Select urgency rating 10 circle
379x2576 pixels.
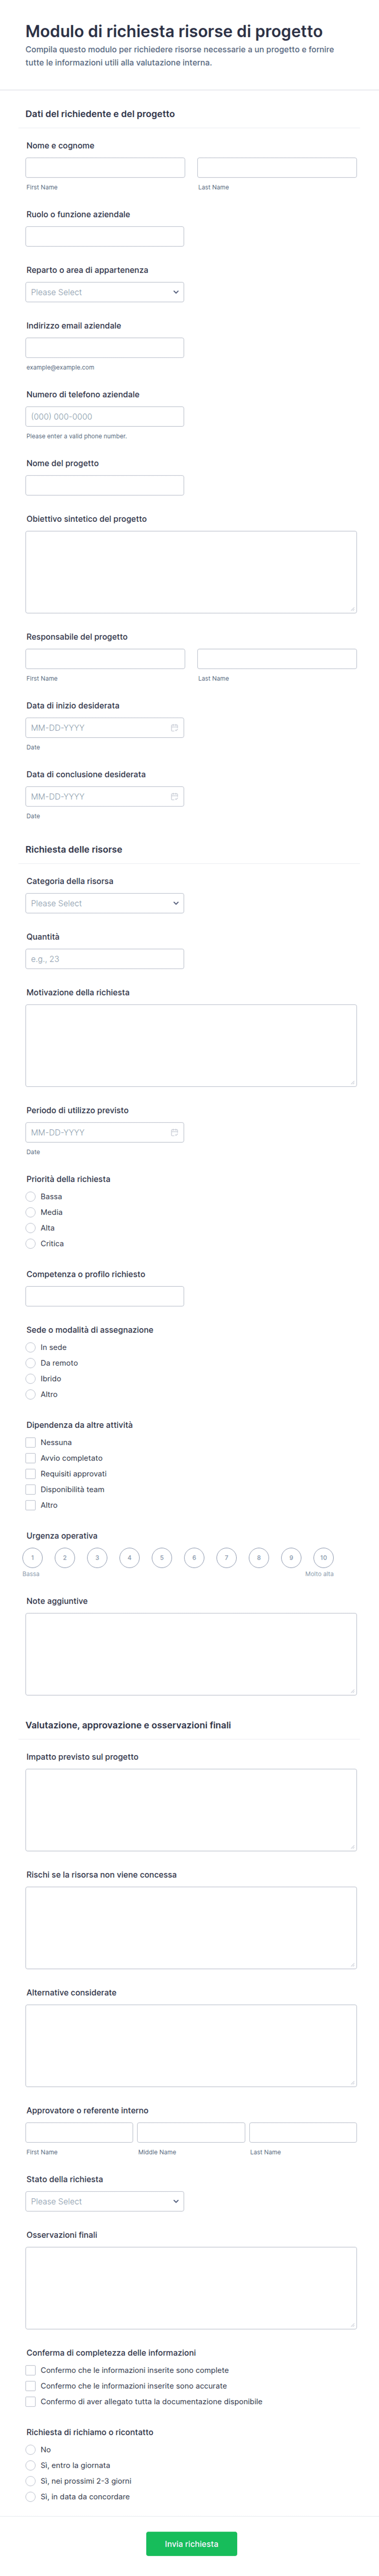[323, 1558]
